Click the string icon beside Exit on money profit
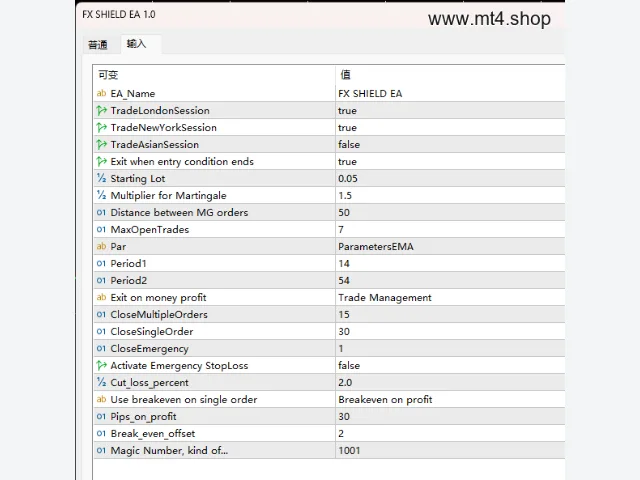 click(x=102, y=298)
